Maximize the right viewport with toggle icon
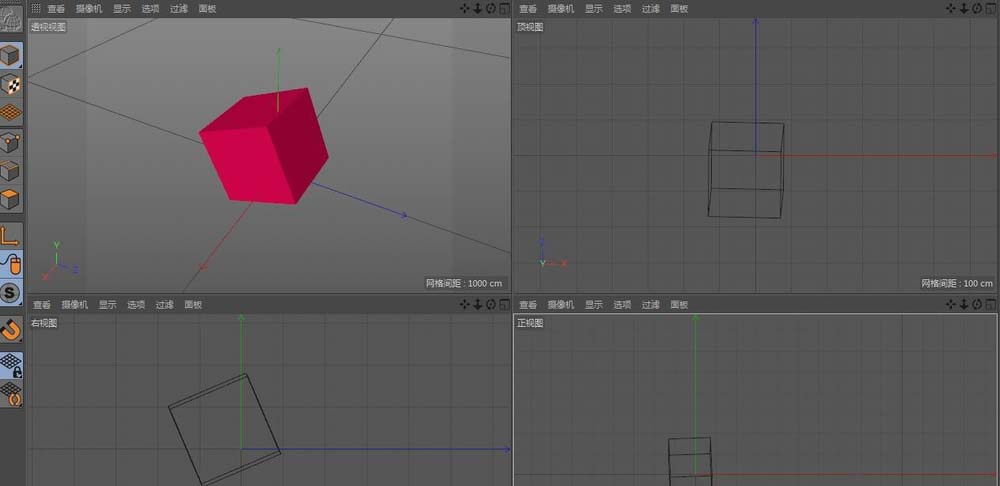Viewport: 1000px width, 486px height. (504, 304)
